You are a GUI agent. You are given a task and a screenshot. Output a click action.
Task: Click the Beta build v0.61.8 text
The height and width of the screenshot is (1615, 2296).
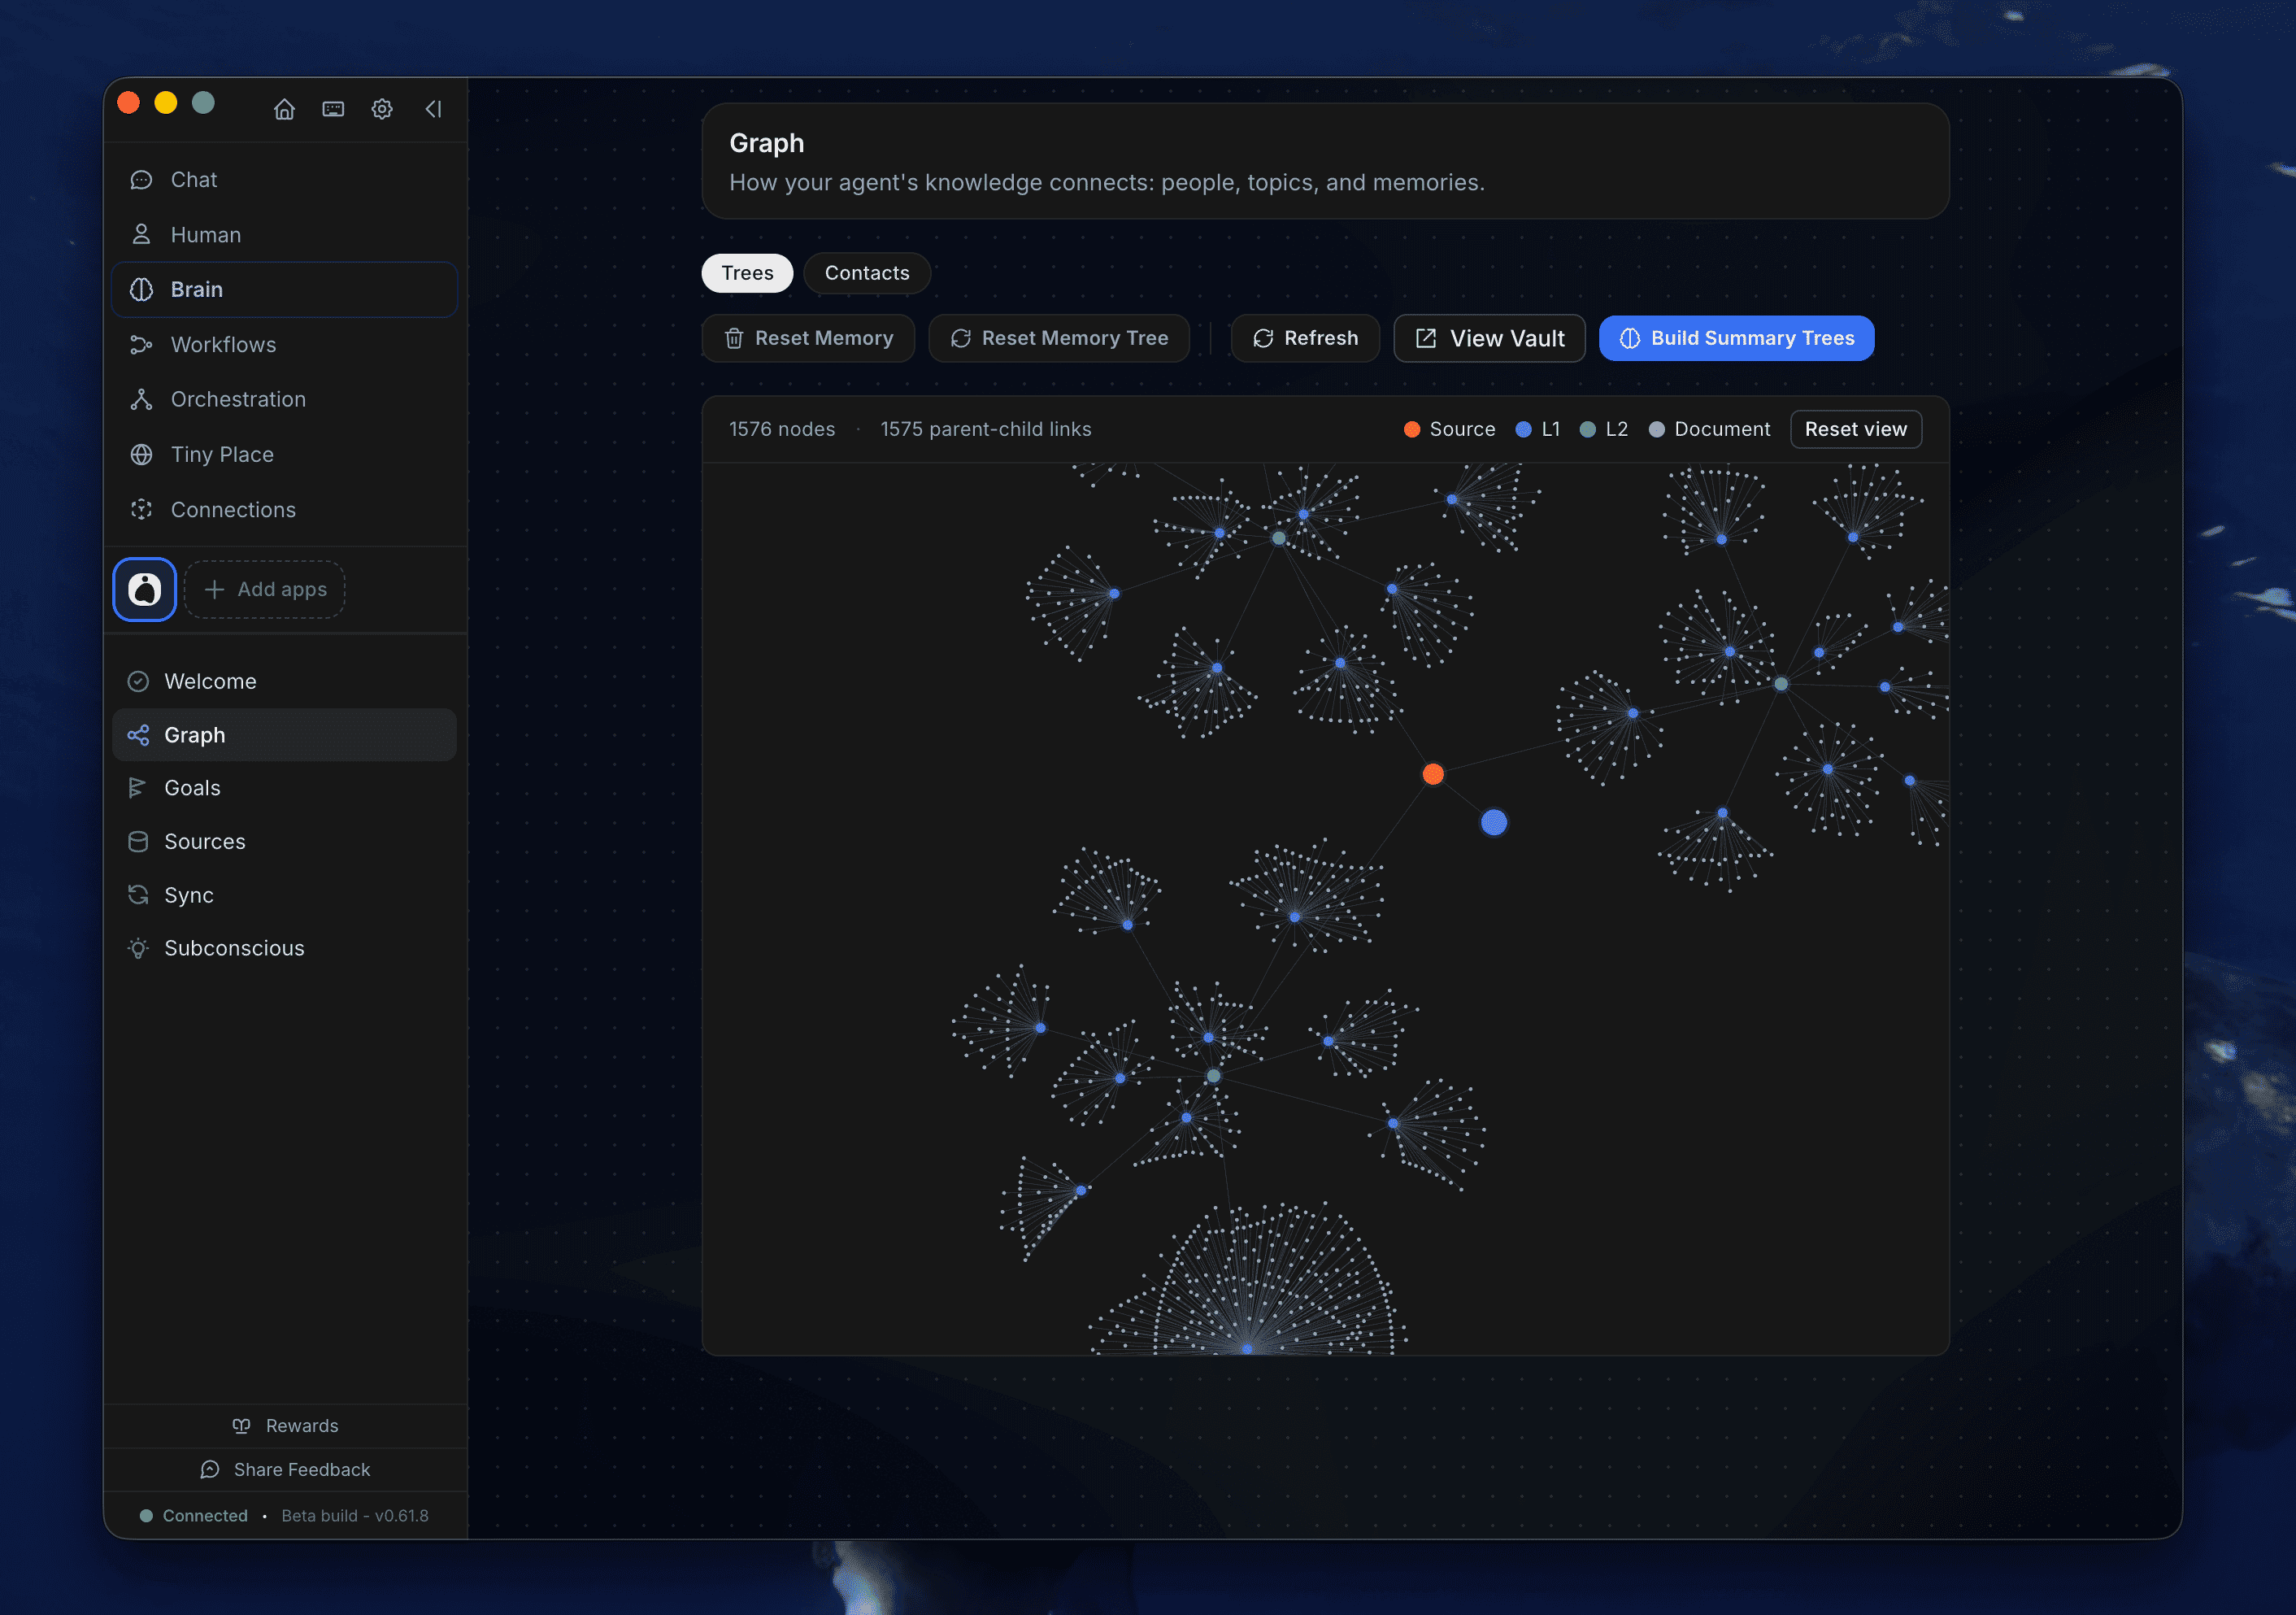[355, 1517]
